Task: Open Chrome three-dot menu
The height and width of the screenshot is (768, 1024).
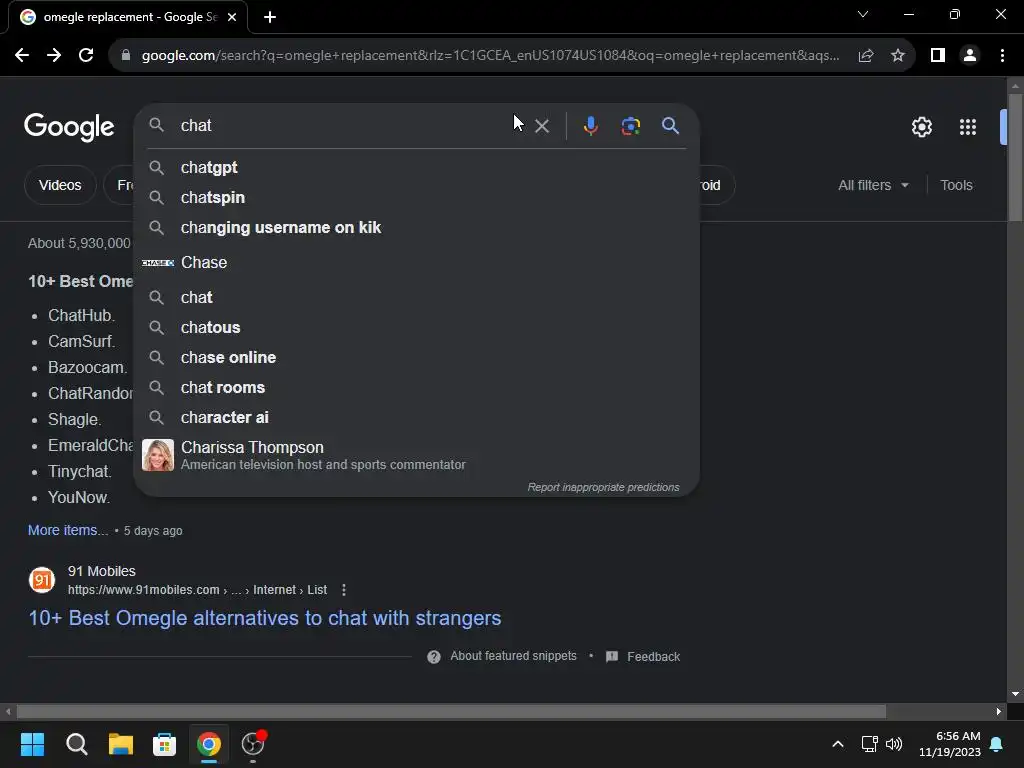Action: coord(1002,56)
